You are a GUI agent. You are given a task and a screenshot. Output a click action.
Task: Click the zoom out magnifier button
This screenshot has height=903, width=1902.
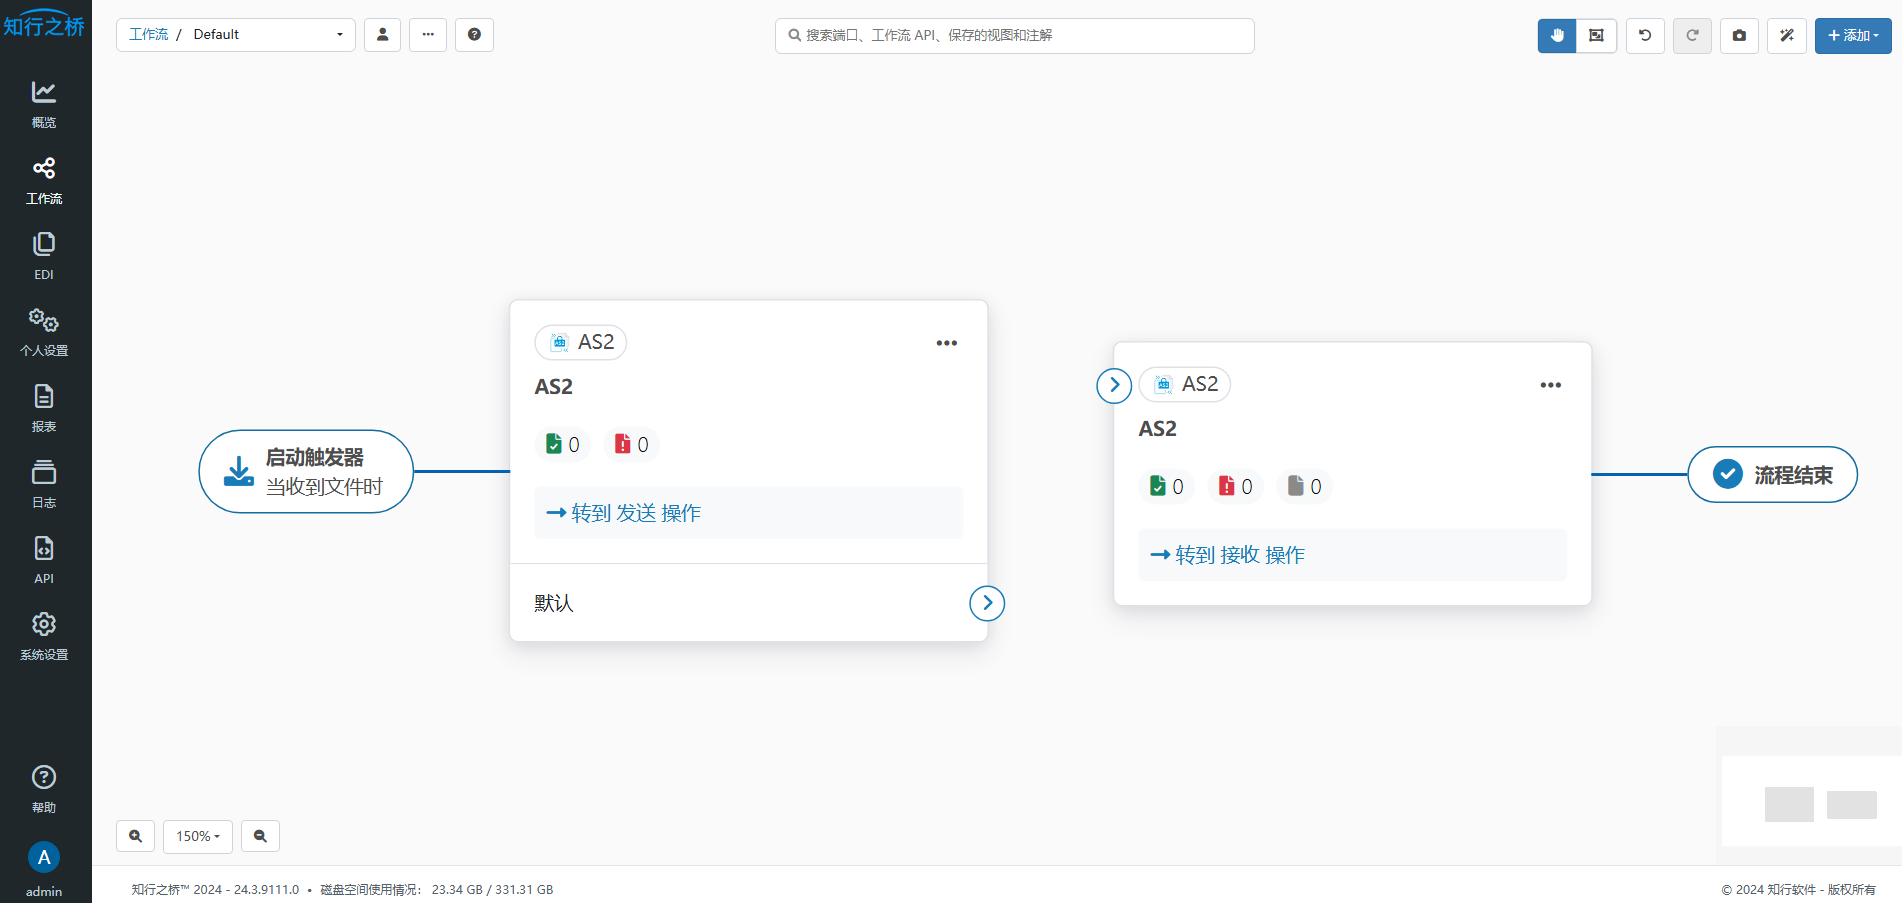(260, 836)
